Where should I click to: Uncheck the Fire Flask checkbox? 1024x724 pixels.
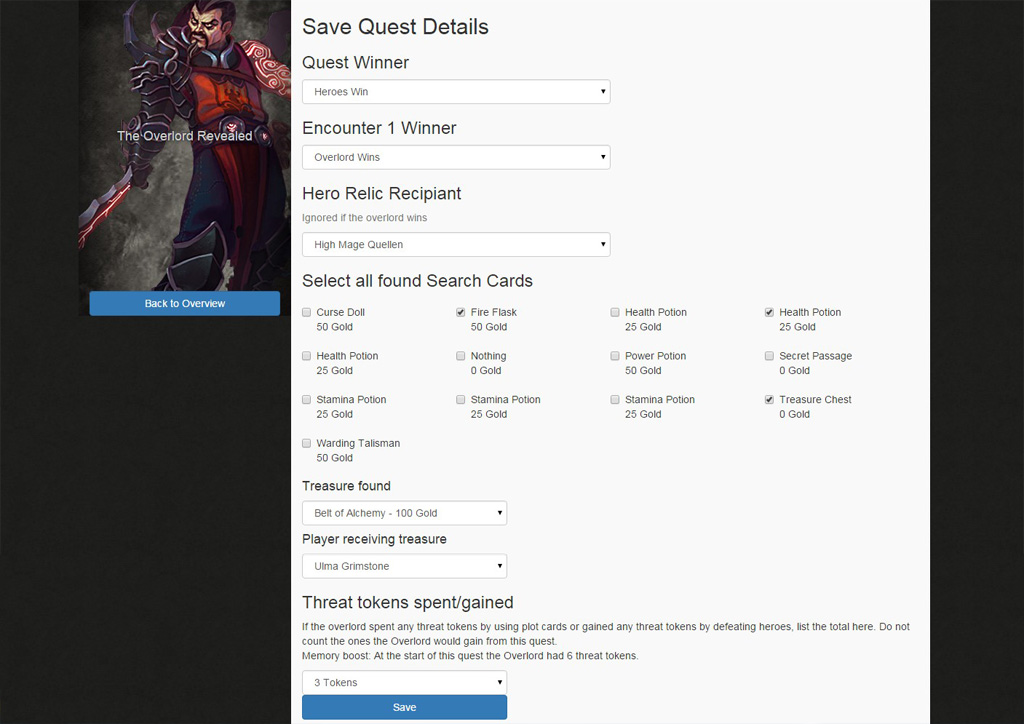(x=461, y=313)
